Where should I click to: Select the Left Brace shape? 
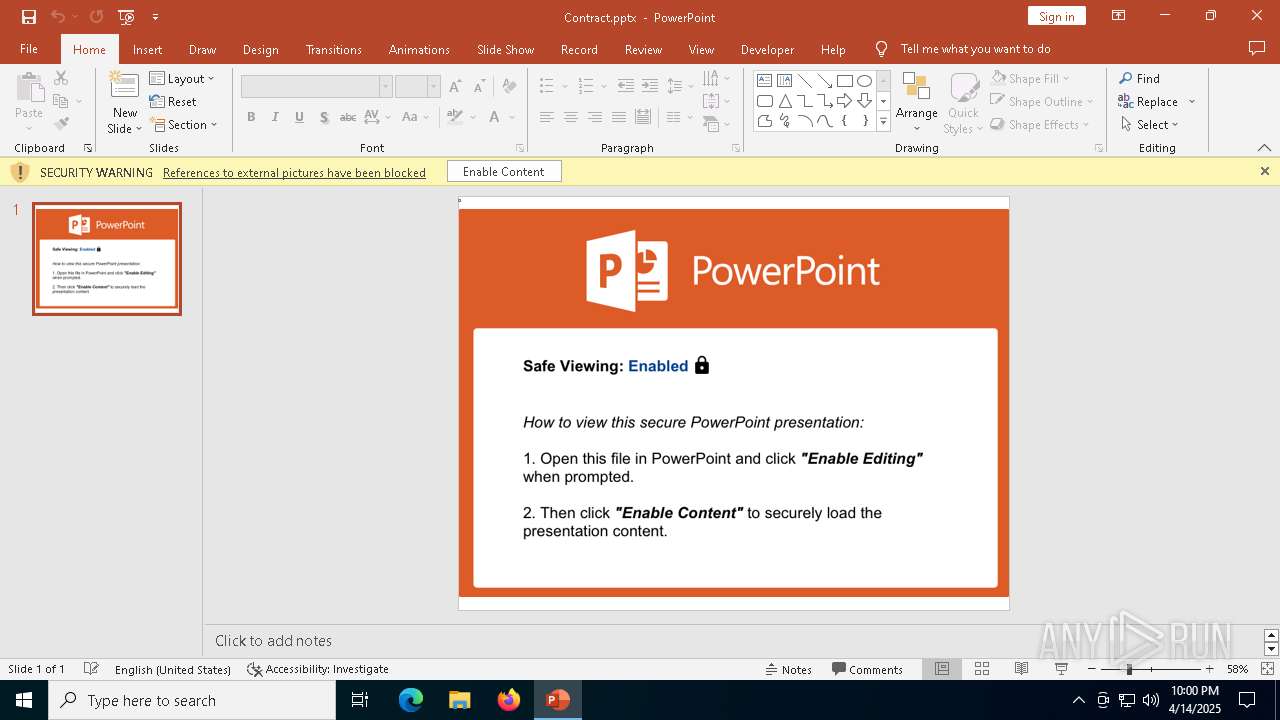[844, 121]
